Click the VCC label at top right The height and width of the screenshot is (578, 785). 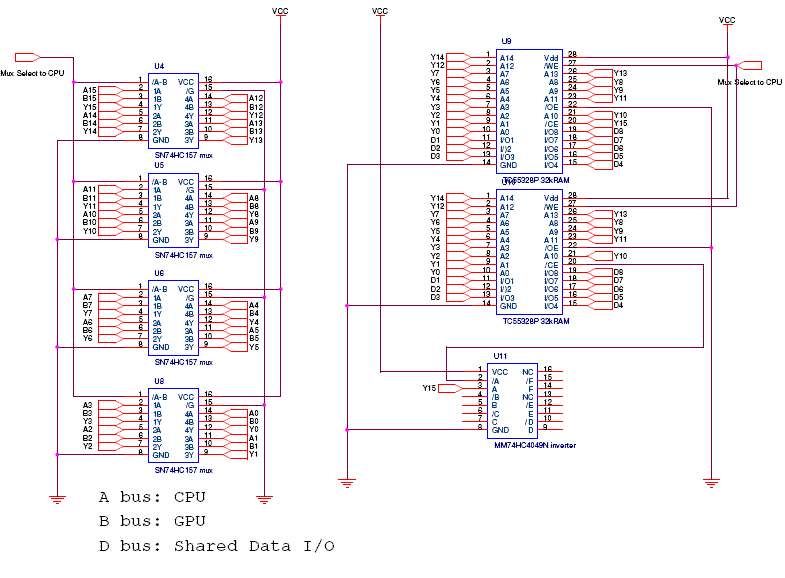727,20
